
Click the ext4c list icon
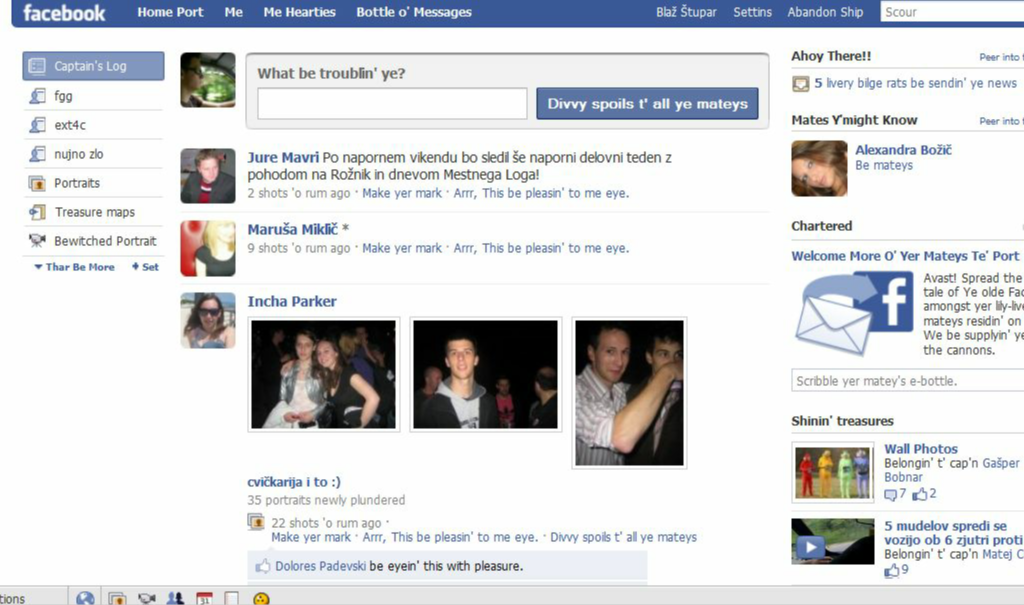pos(37,125)
